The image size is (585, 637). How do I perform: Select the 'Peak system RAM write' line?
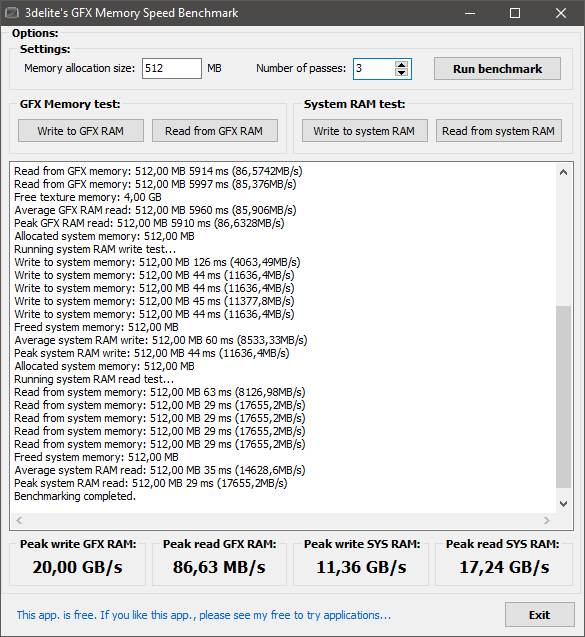pos(152,353)
